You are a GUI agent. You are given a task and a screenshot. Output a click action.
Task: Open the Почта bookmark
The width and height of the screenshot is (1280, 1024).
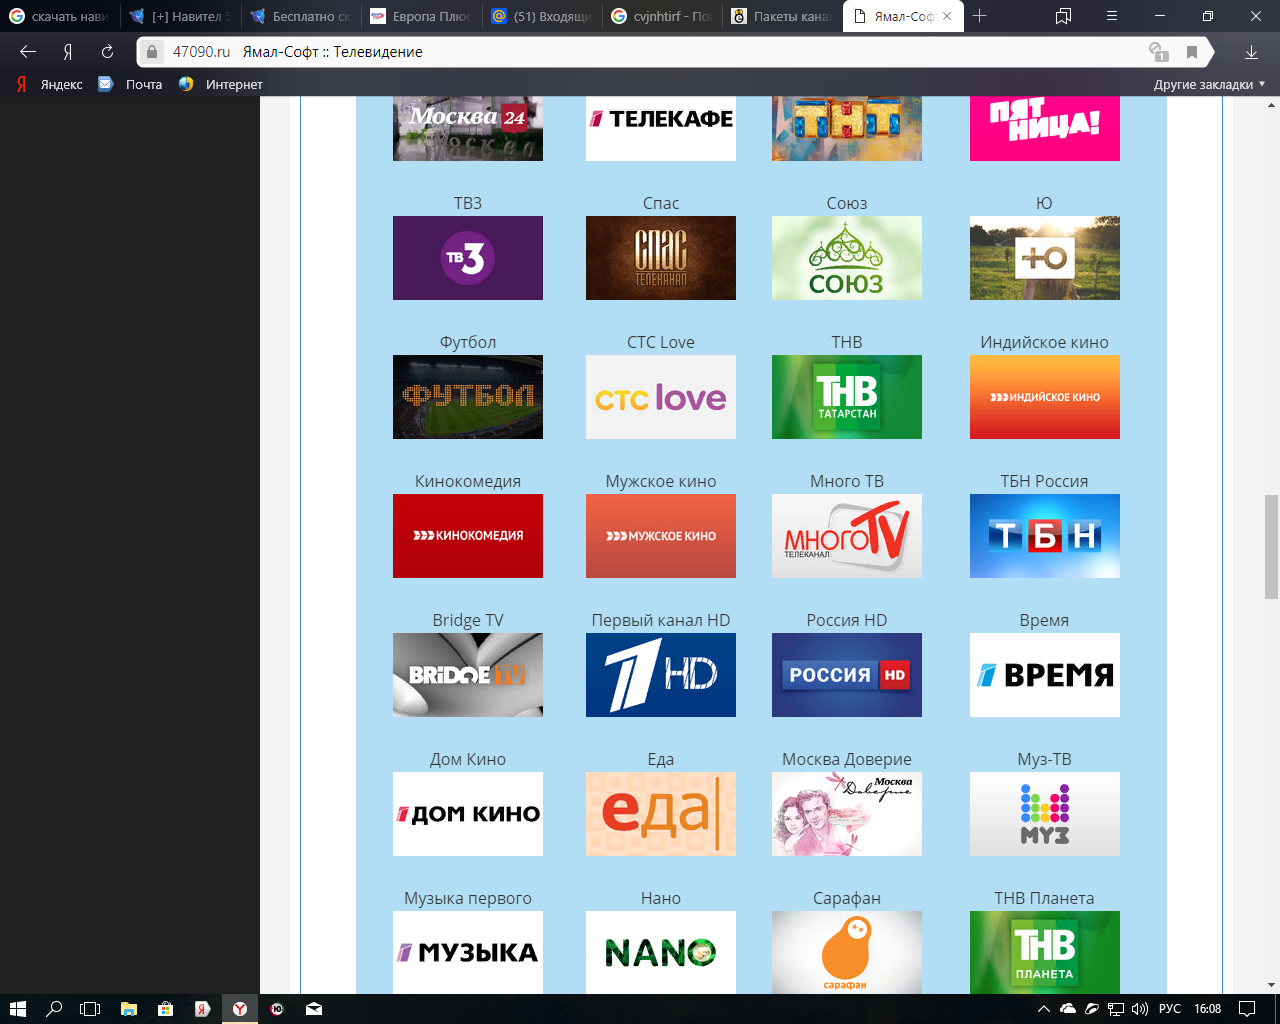(130, 84)
